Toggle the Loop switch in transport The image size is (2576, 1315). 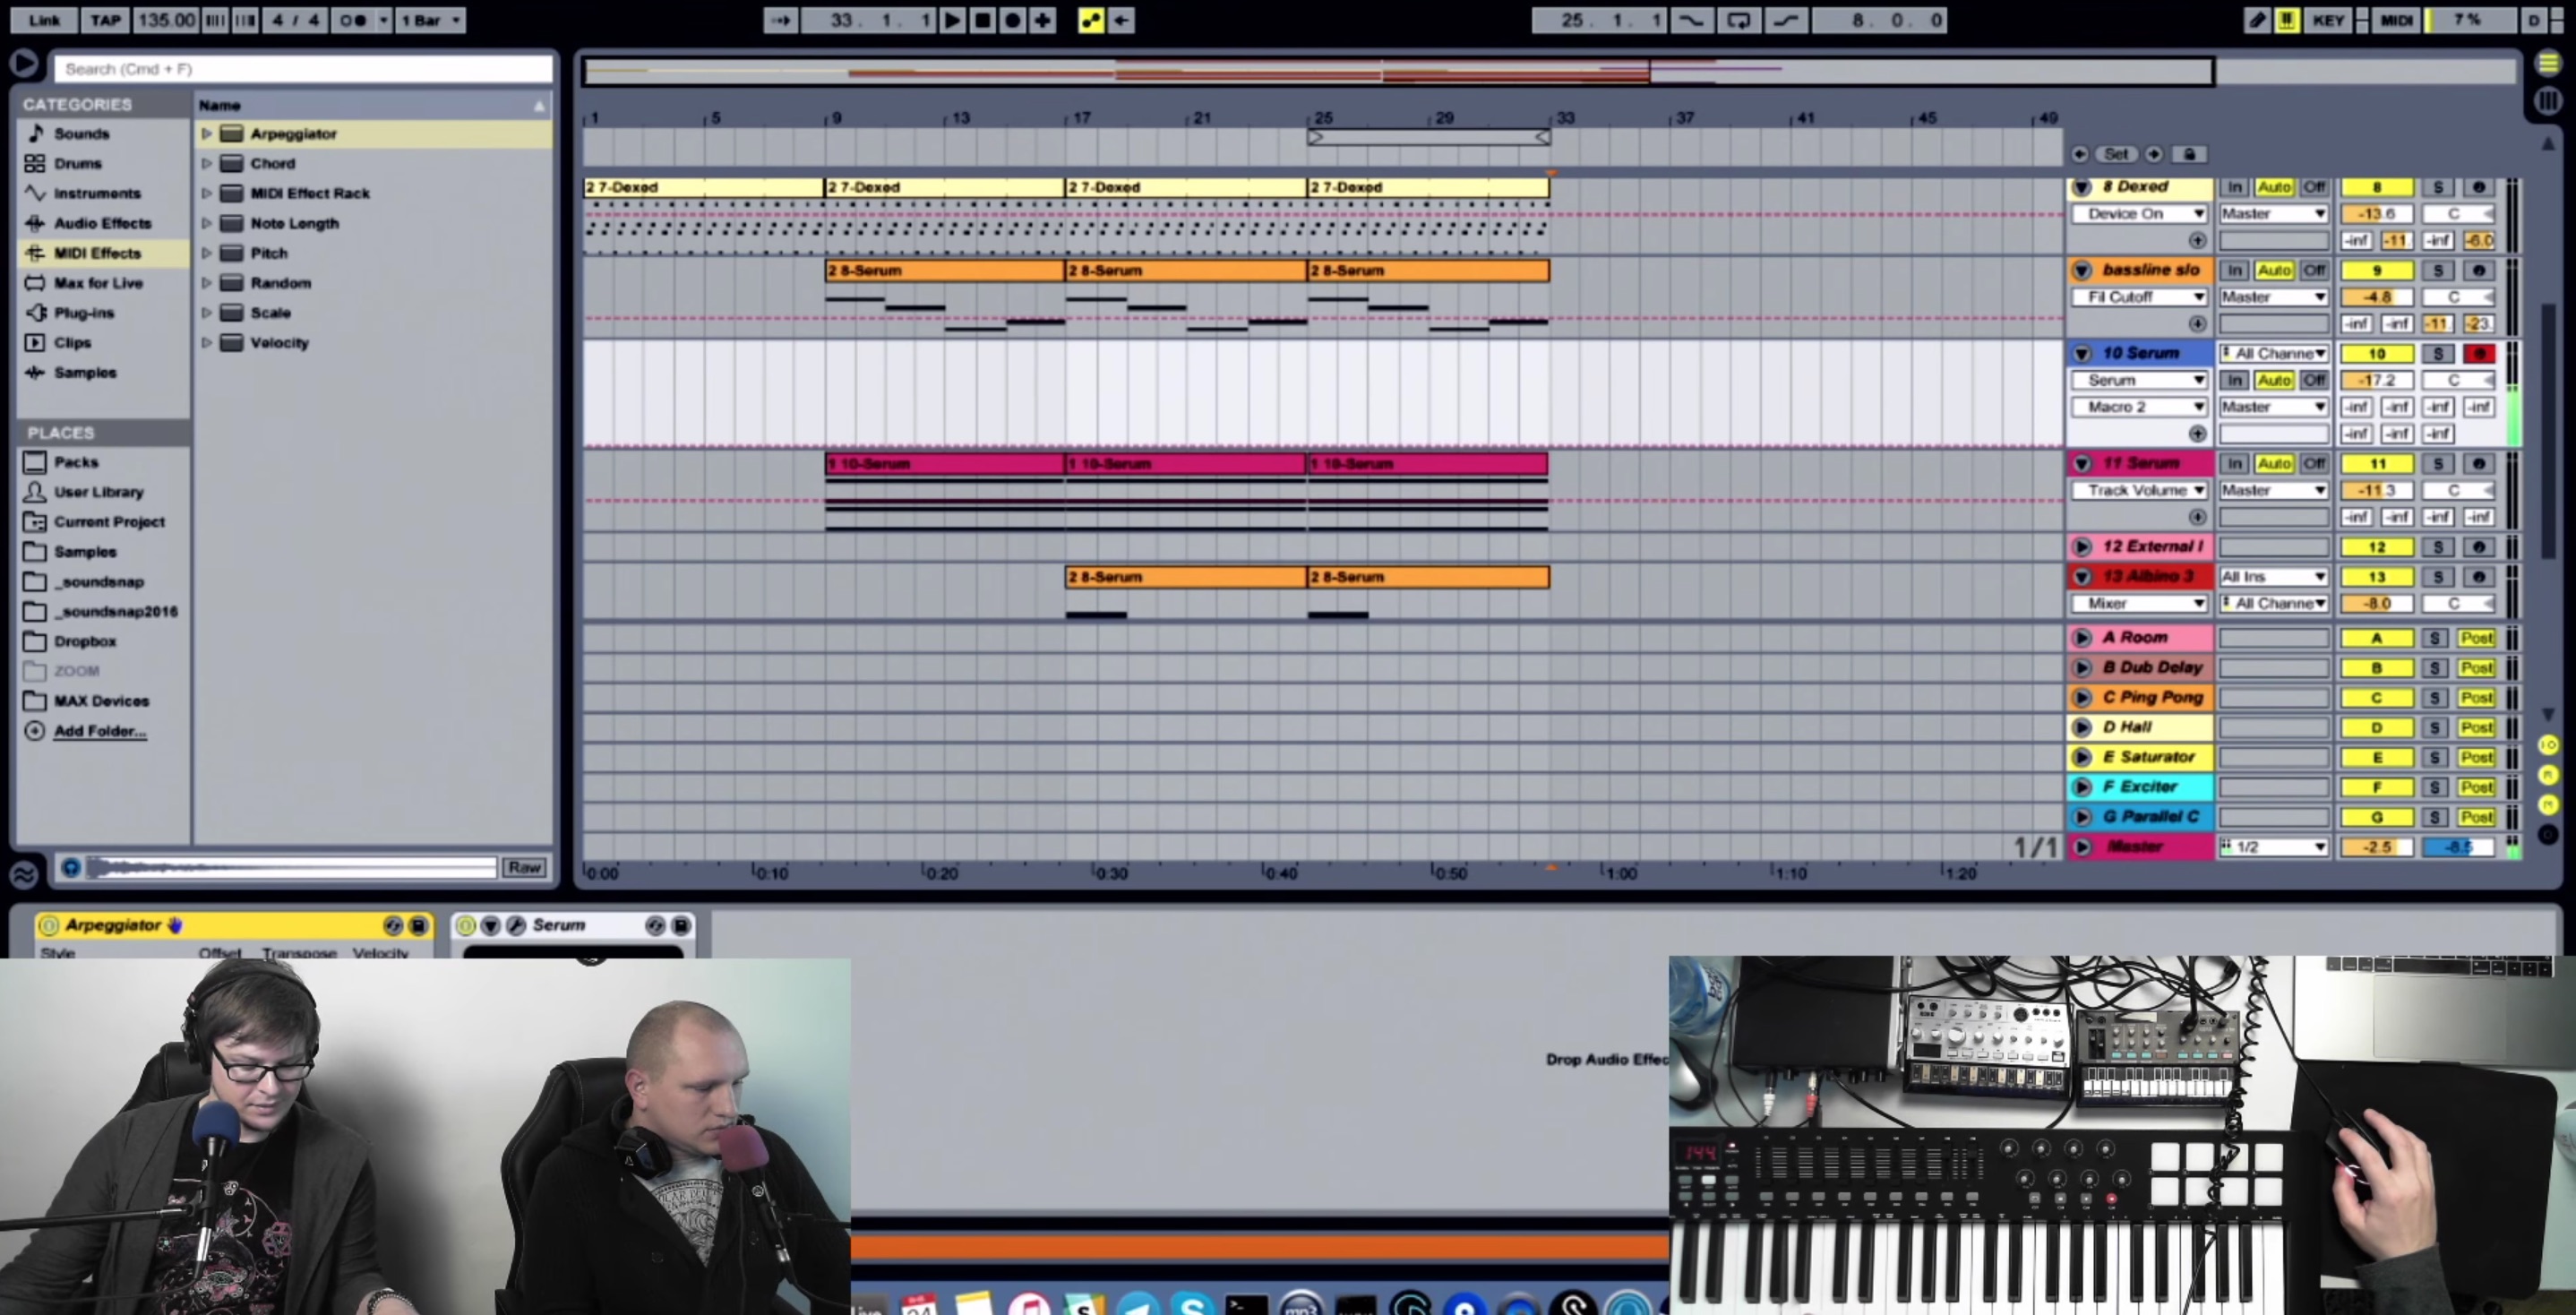pos(1739,20)
